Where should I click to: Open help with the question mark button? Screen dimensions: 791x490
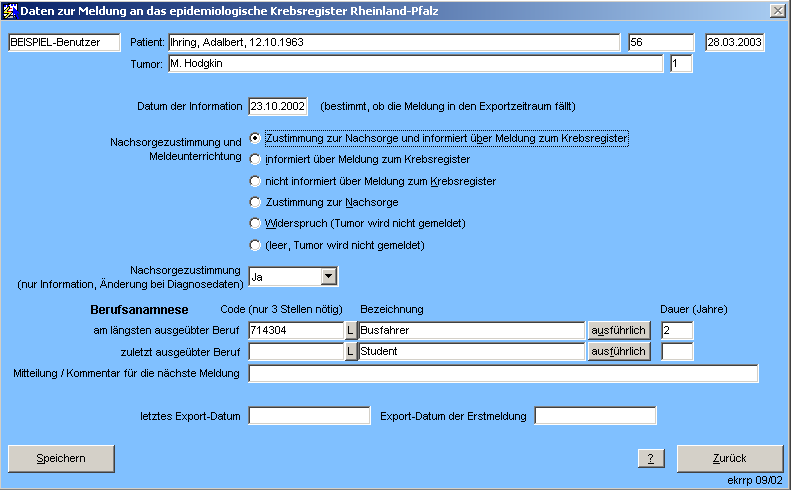[x=651, y=458]
